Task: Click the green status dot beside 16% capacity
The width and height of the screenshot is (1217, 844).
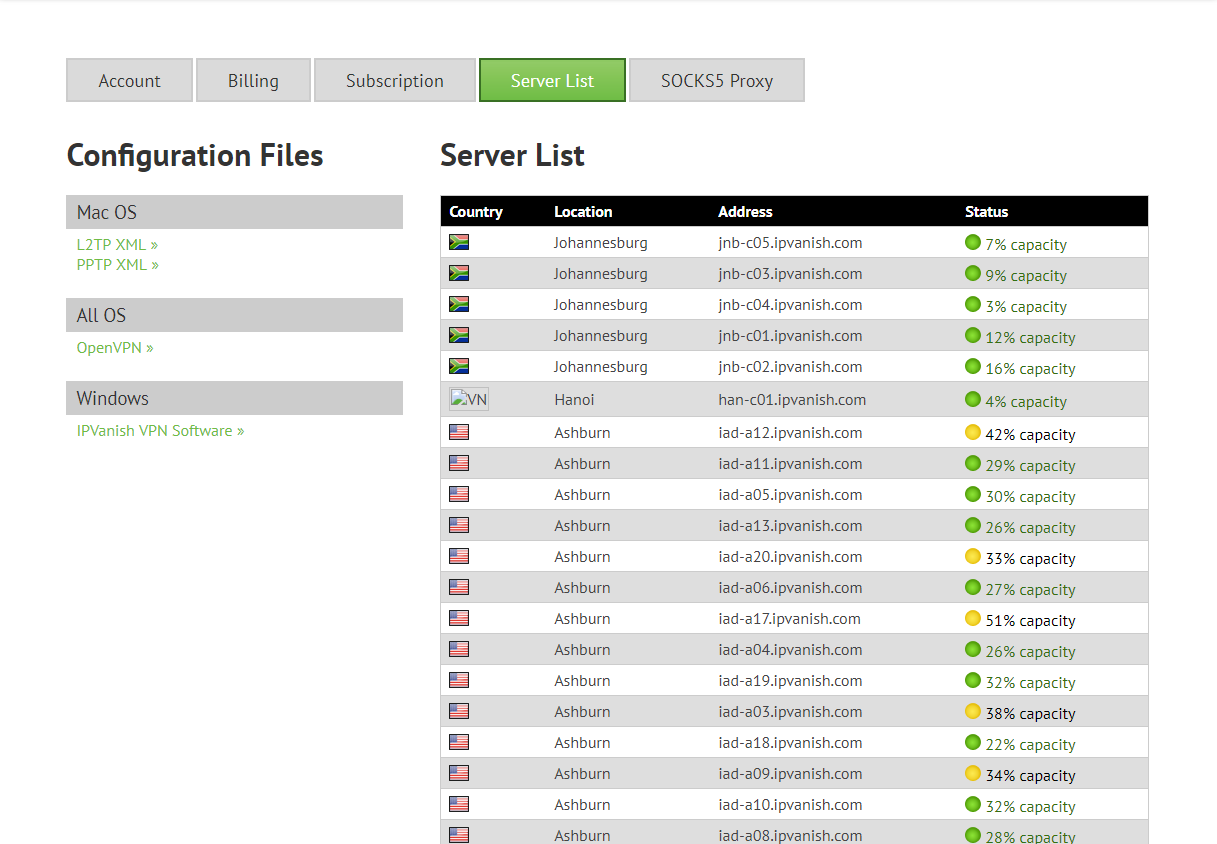Action: coord(971,366)
